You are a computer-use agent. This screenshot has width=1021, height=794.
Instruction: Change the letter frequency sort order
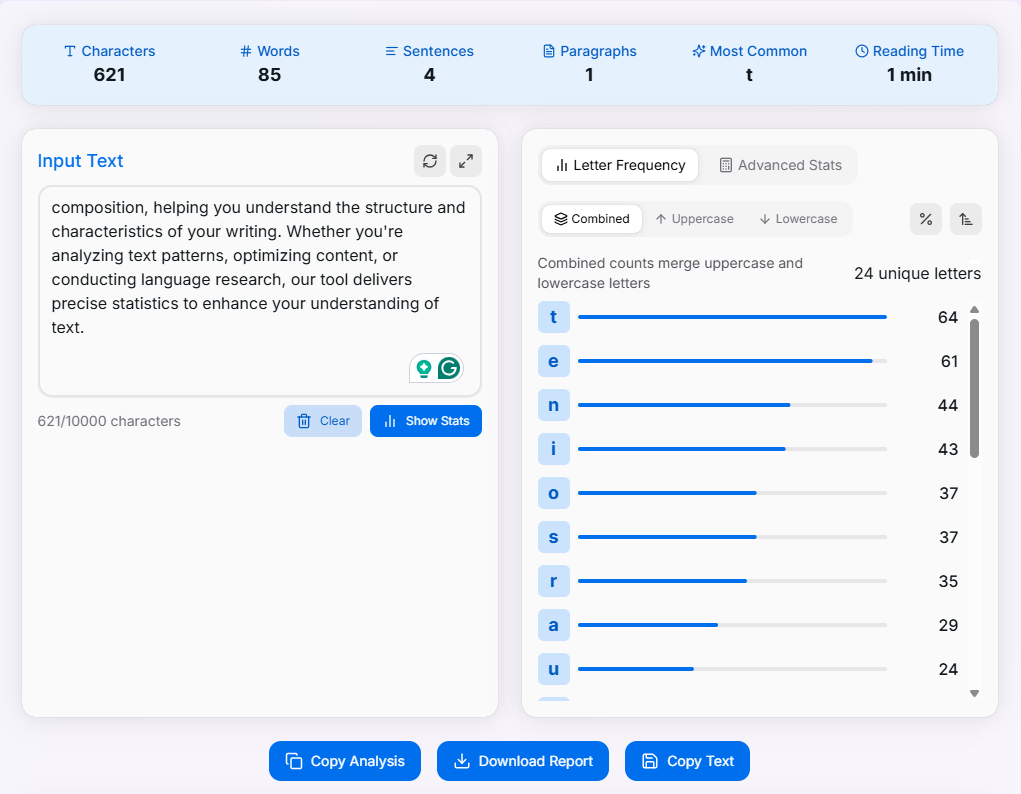pyautogui.click(x=966, y=219)
